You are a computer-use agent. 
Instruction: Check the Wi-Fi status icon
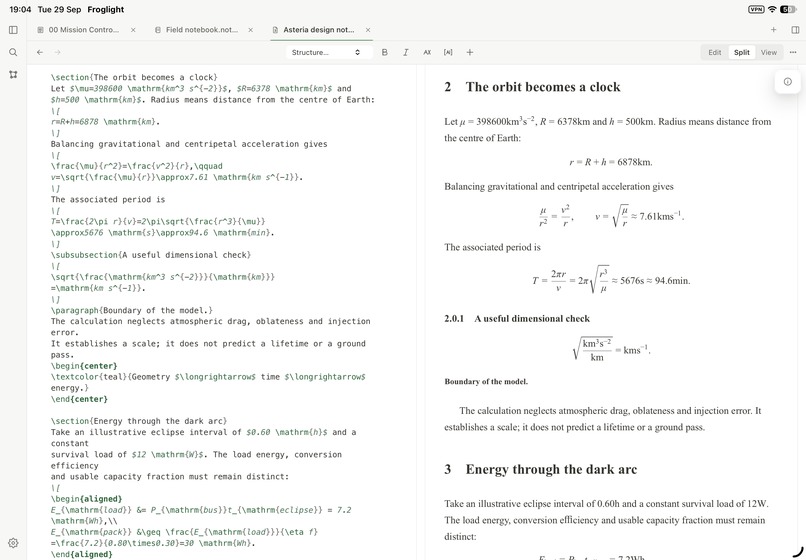[x=772, y=9]
